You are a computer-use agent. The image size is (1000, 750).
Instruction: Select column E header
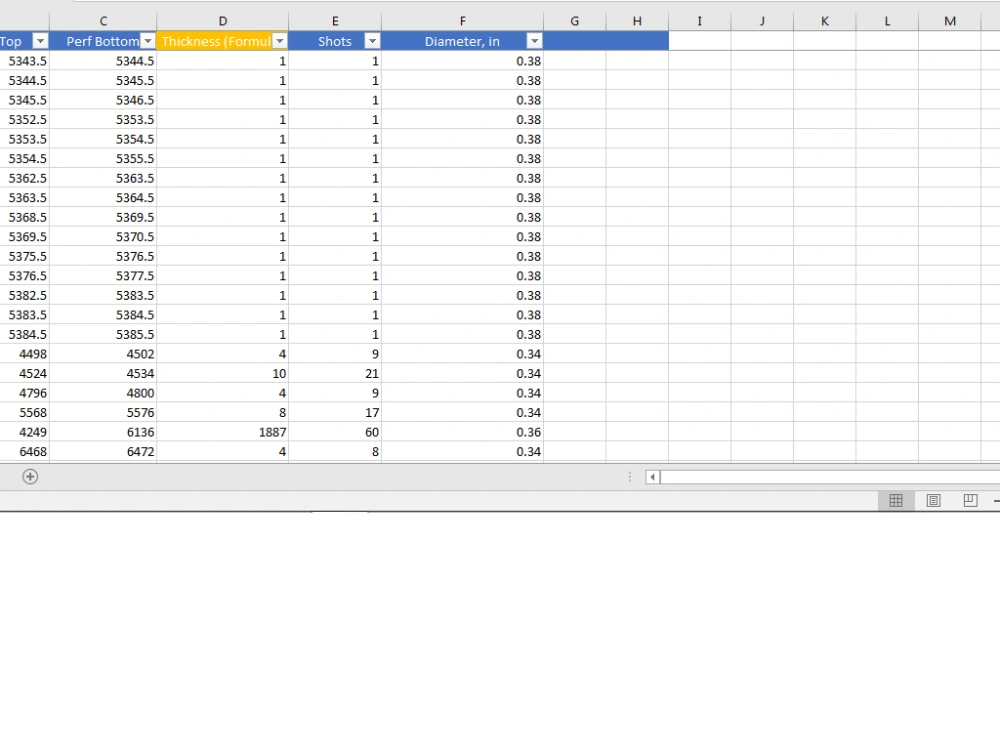(335, 21)
